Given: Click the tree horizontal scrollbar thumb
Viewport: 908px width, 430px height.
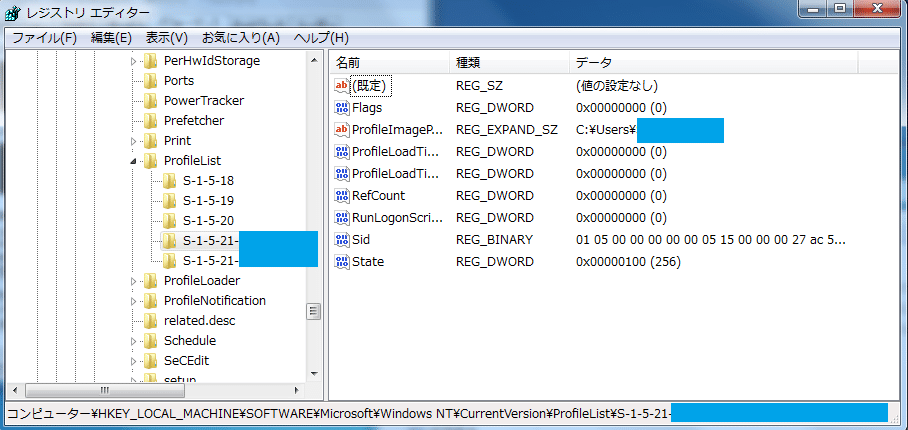Looking at the screenshot, I should click(105, 390).
